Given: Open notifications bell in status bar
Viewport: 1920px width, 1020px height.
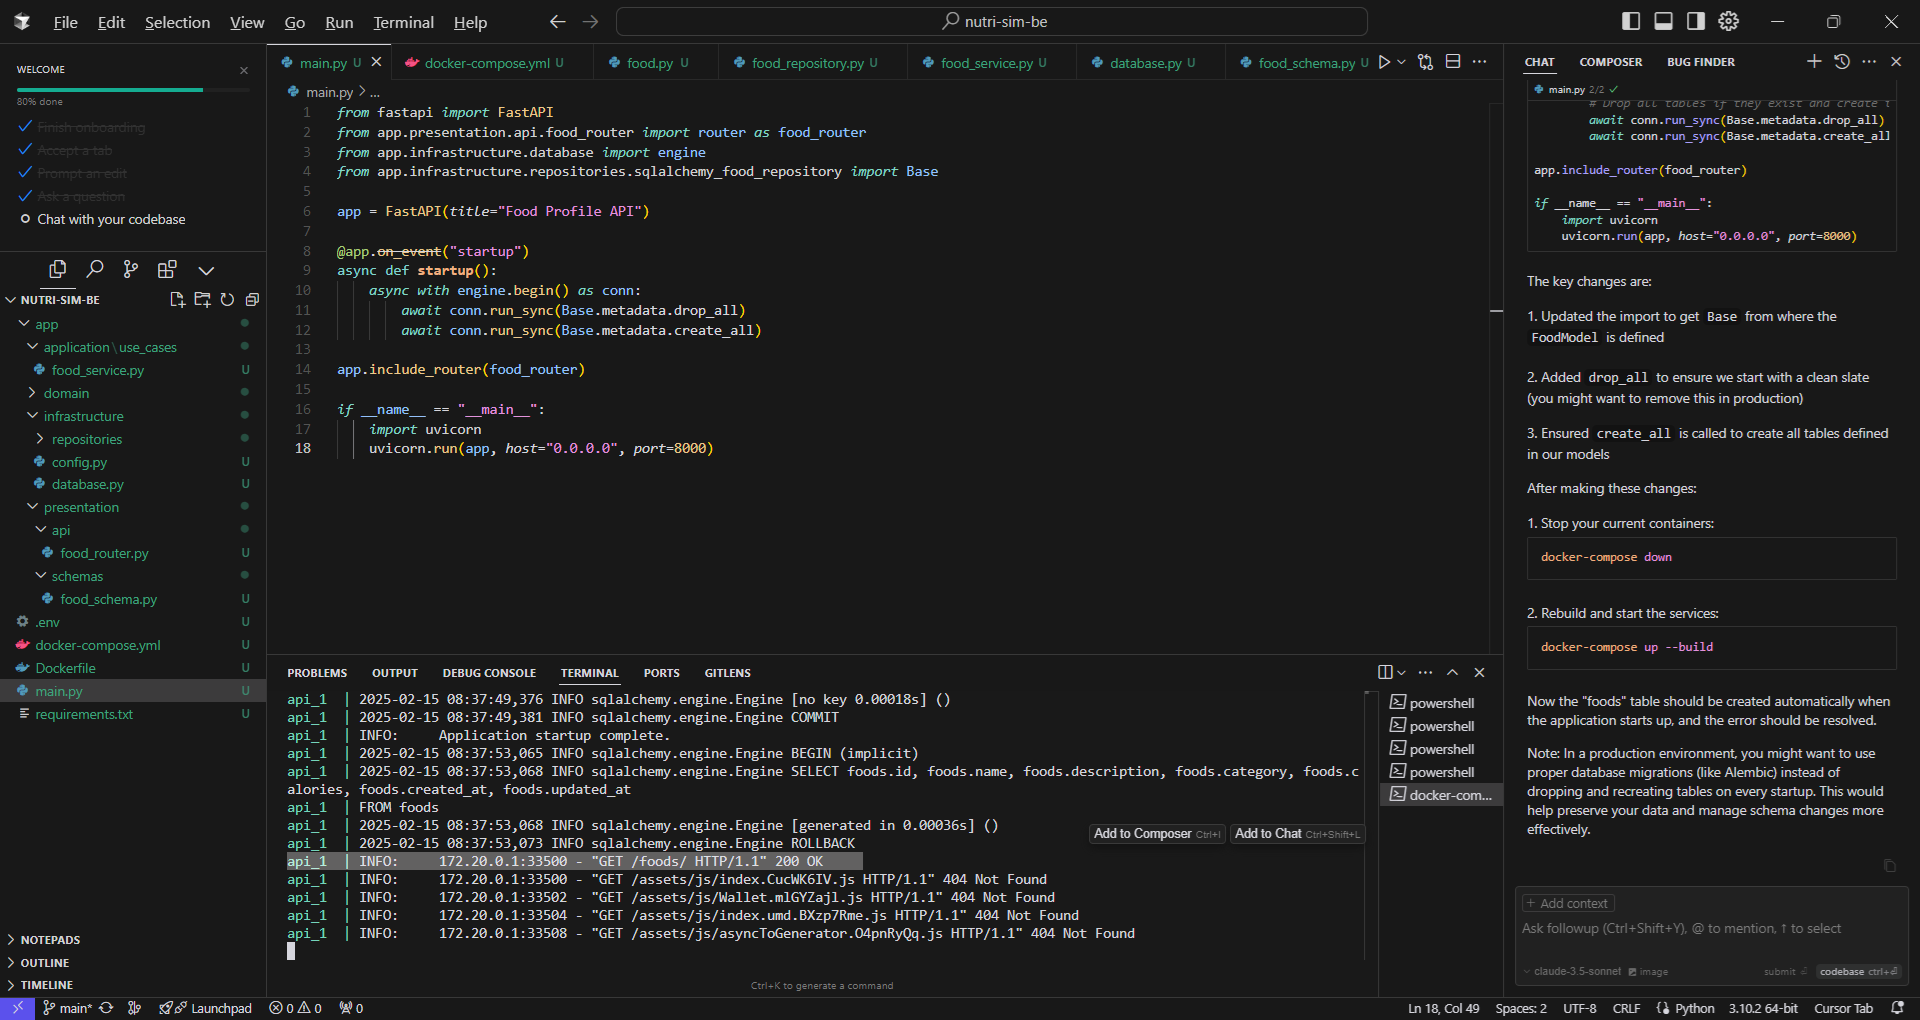Looking at the screenshot, I should 1897,1008.
